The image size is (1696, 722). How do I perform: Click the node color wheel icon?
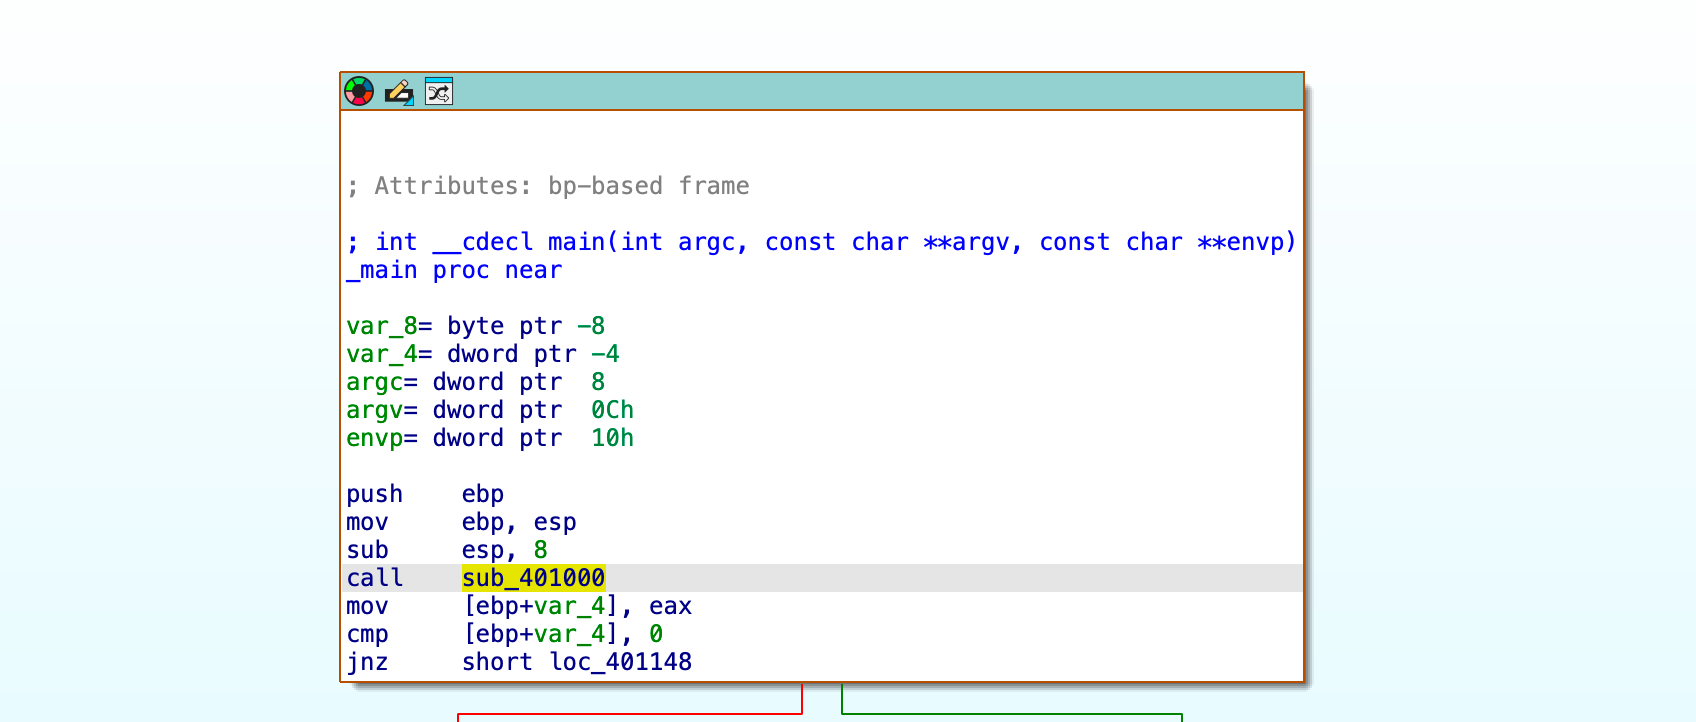[x=359, y=92]
